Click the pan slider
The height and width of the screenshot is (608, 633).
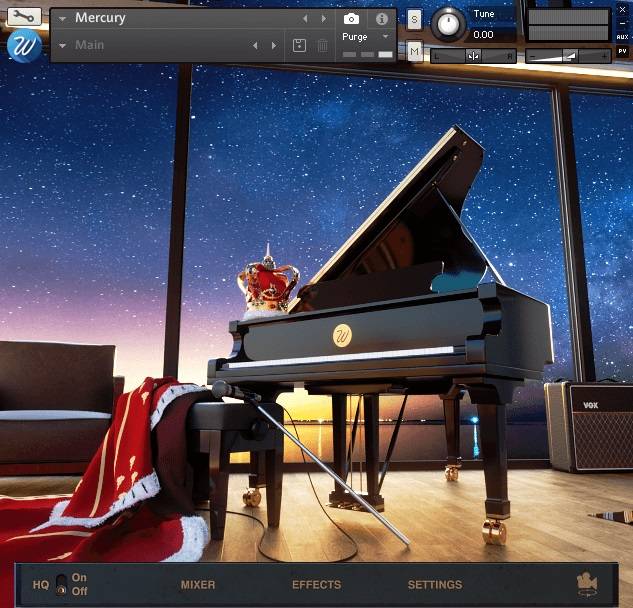click(473, 56)
